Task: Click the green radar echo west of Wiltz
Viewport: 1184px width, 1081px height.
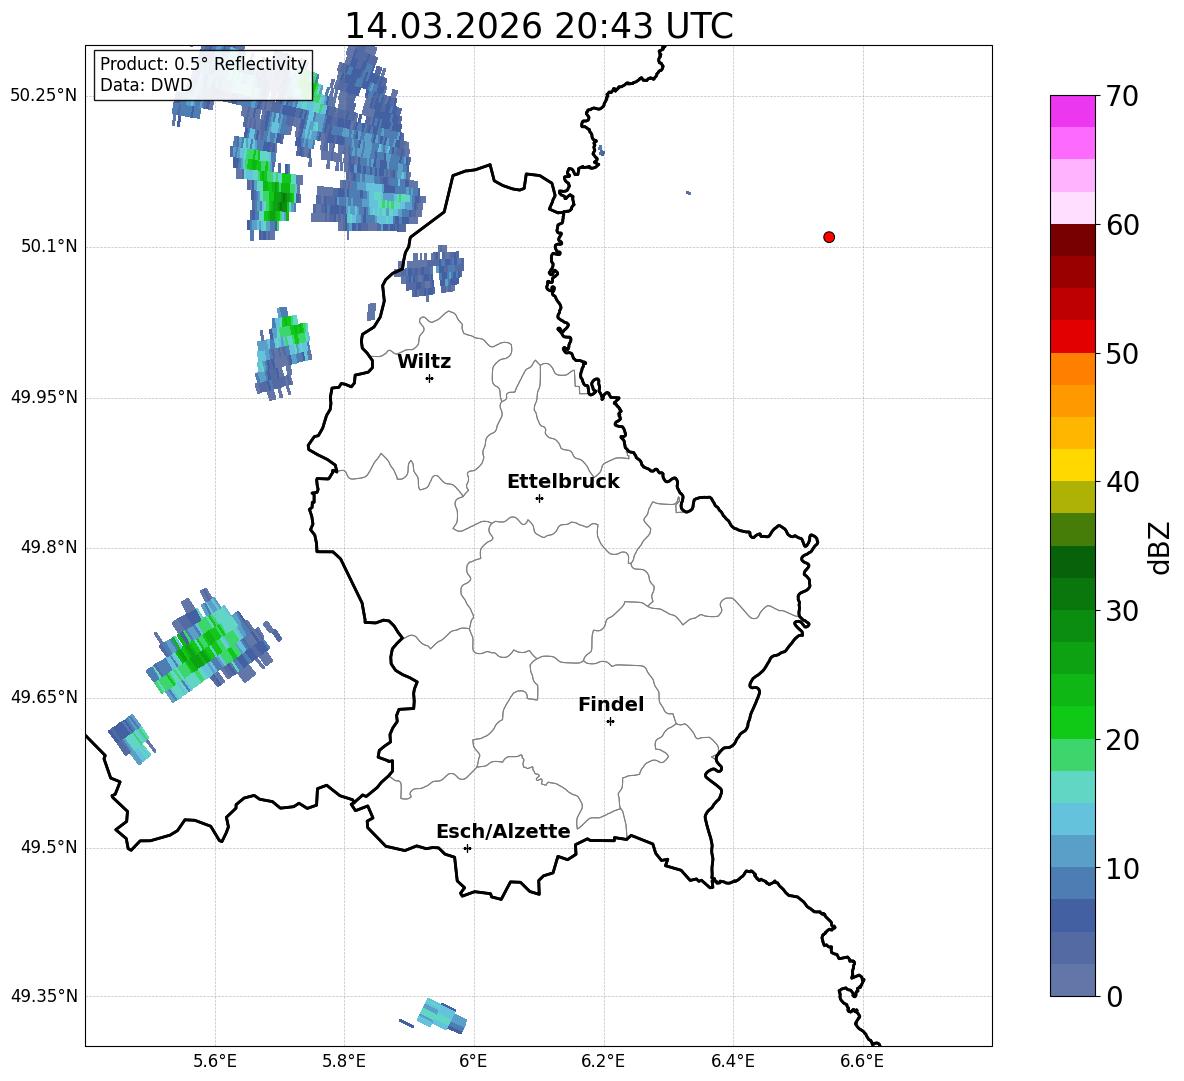Action: 283,353
